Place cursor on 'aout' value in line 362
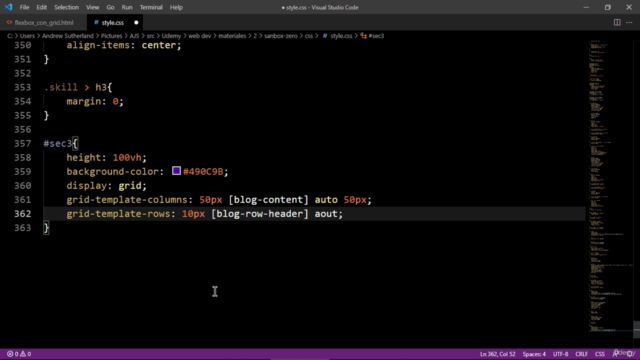Image resolution: width=640 pixels, height=360 pixels. pyautogui.click(x=326, y=214)
